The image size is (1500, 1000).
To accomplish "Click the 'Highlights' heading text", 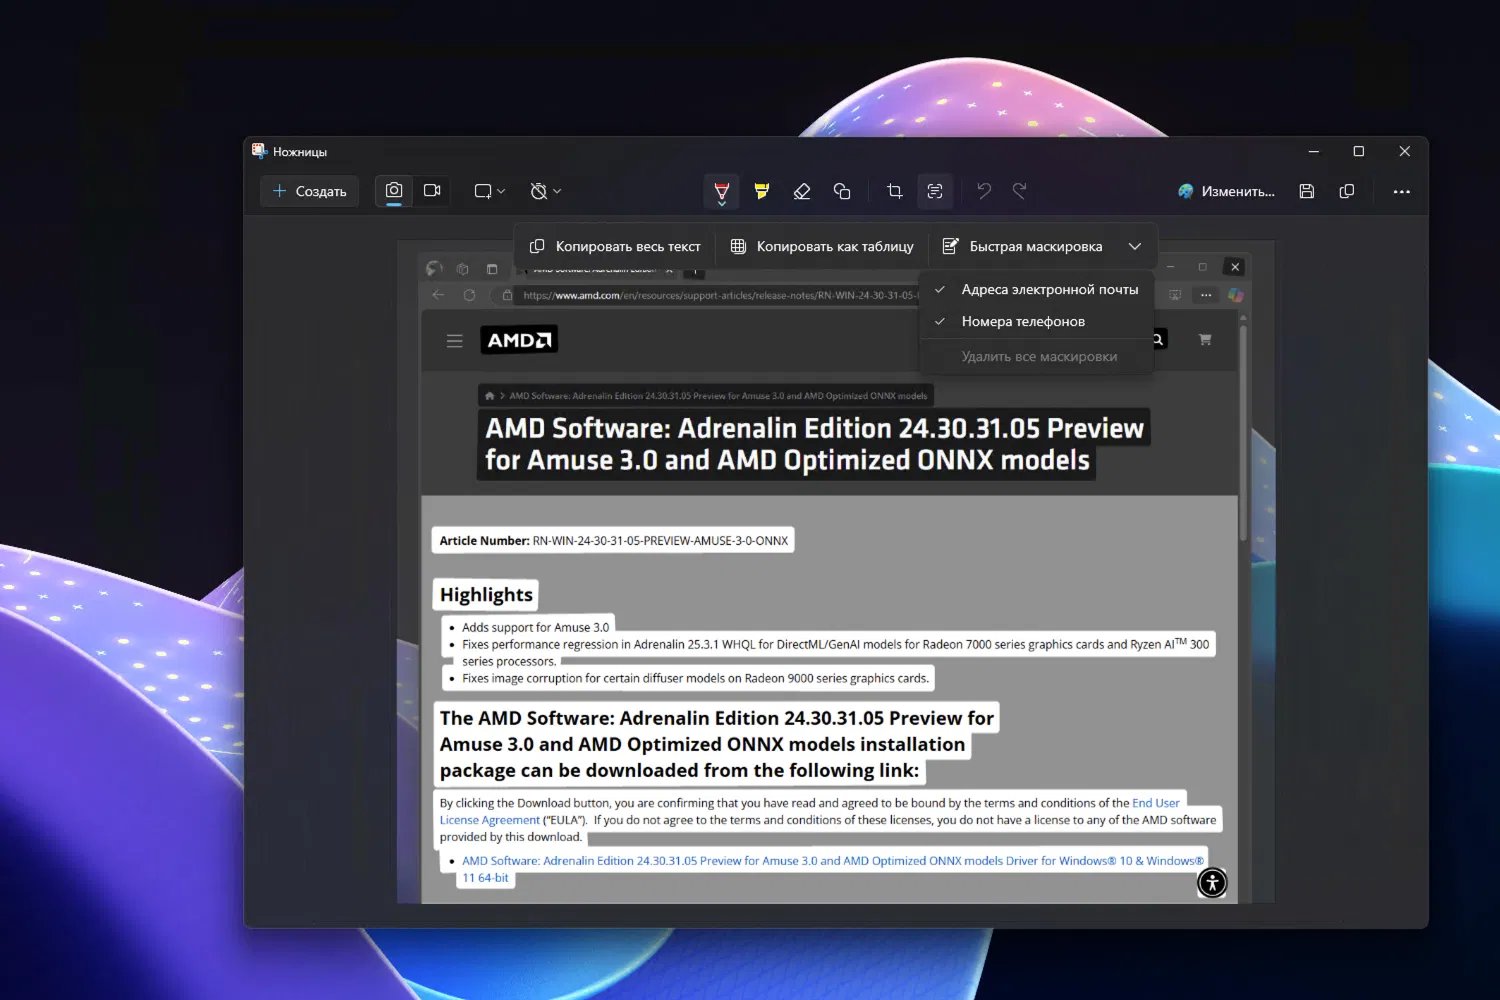I will 486,595.
